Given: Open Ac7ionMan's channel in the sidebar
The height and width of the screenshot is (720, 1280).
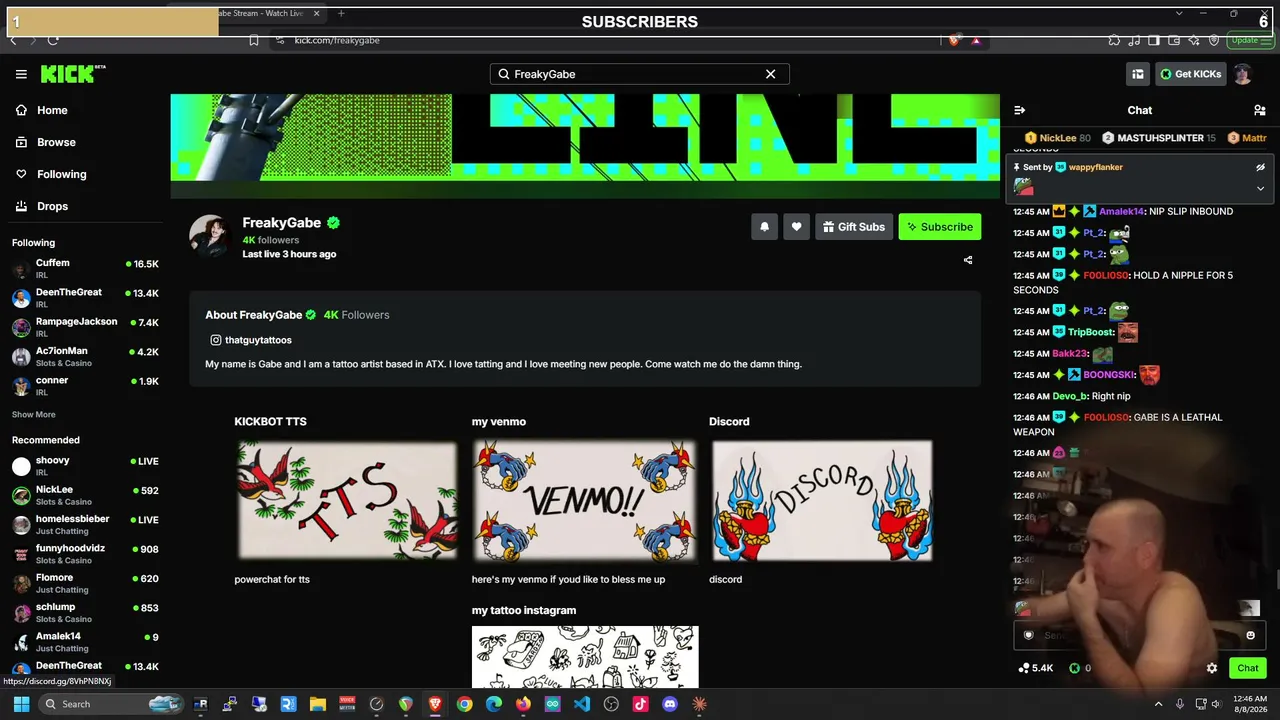Looking at the screenshot, I should pos(85,356).
